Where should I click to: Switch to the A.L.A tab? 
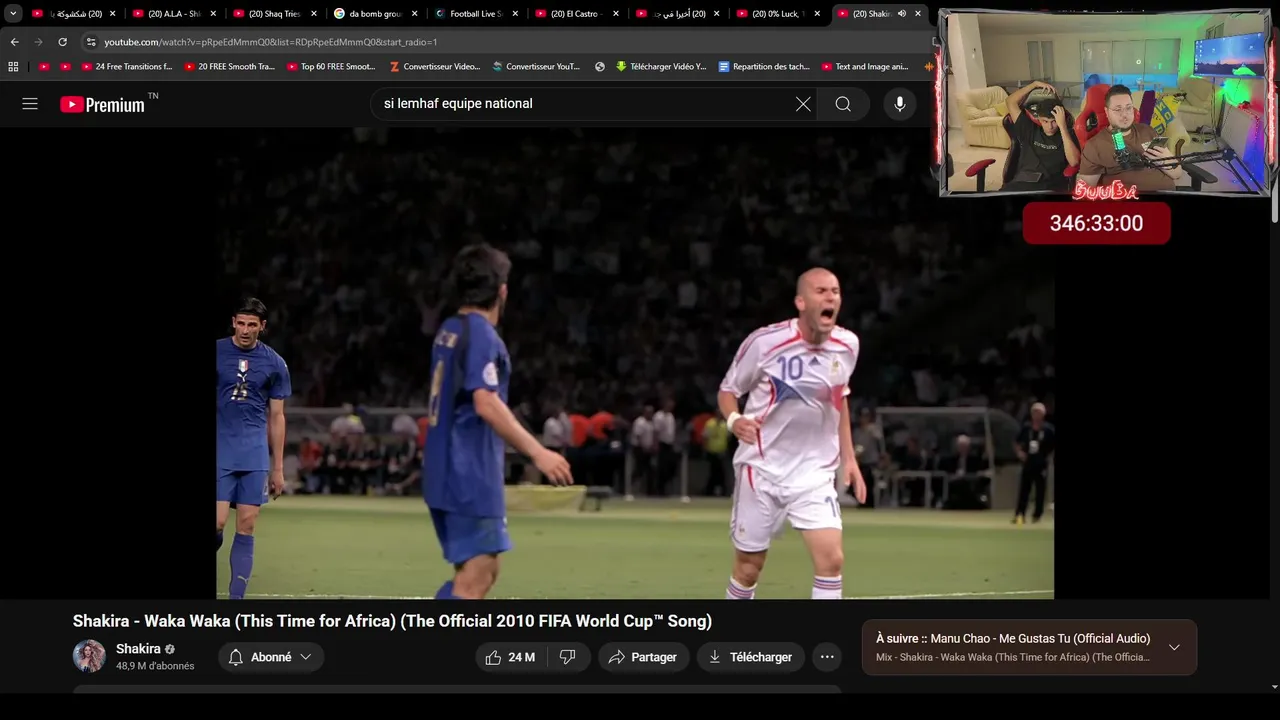(x=172, y=14)
